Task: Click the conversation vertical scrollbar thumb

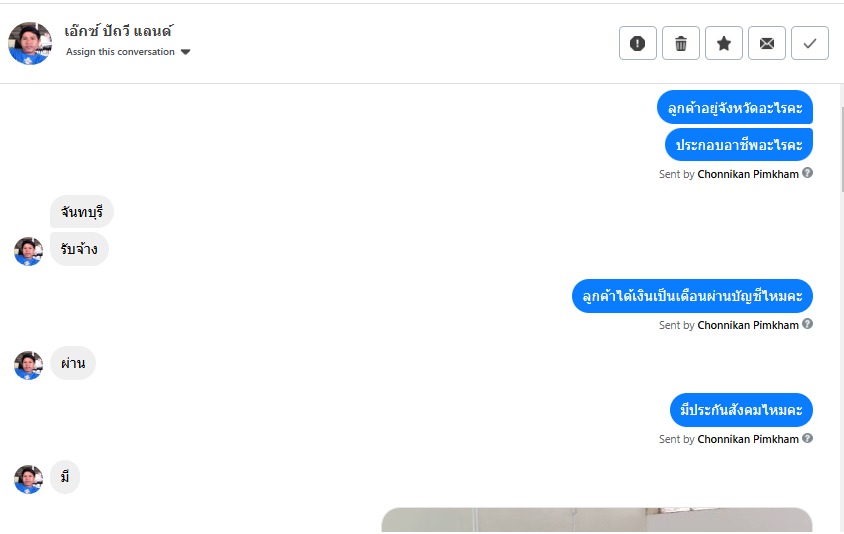Action: [841, 149]
